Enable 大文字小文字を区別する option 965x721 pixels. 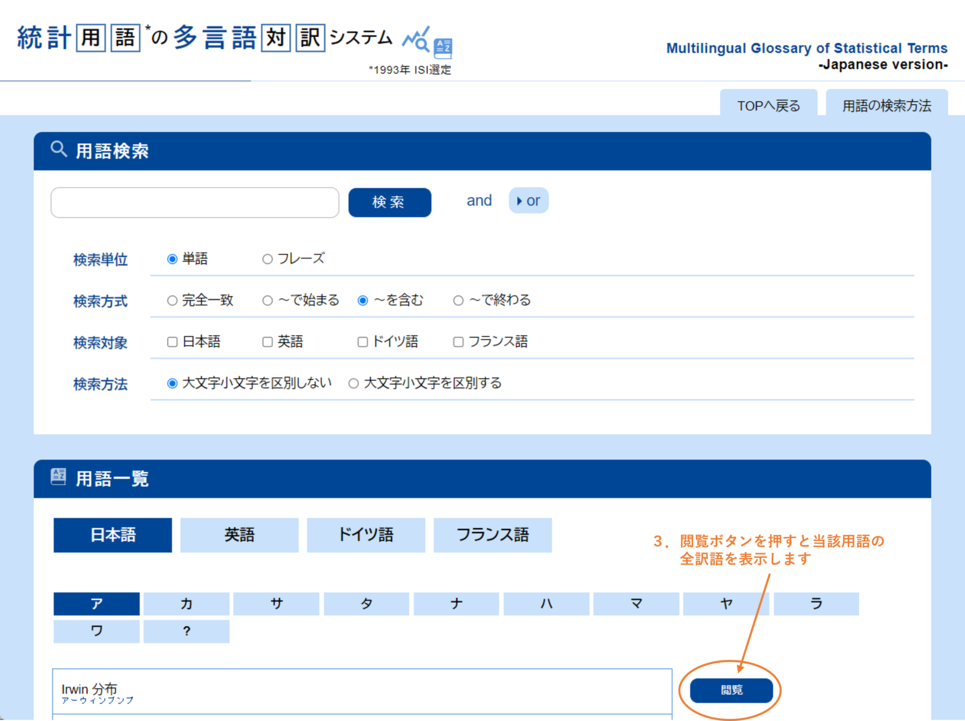pyautogui.click(x=353, y=383)
